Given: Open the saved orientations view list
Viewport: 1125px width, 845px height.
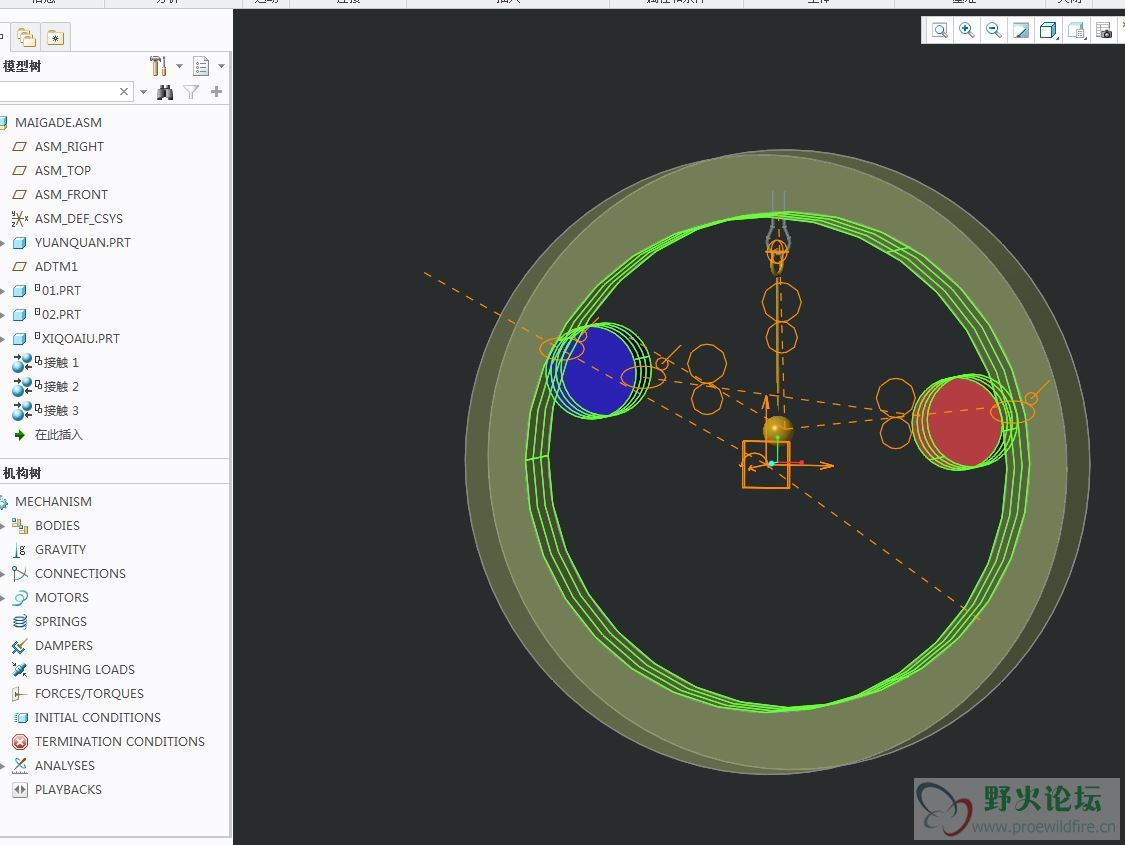Looking at the screenshot, I should pos(1076,30).
